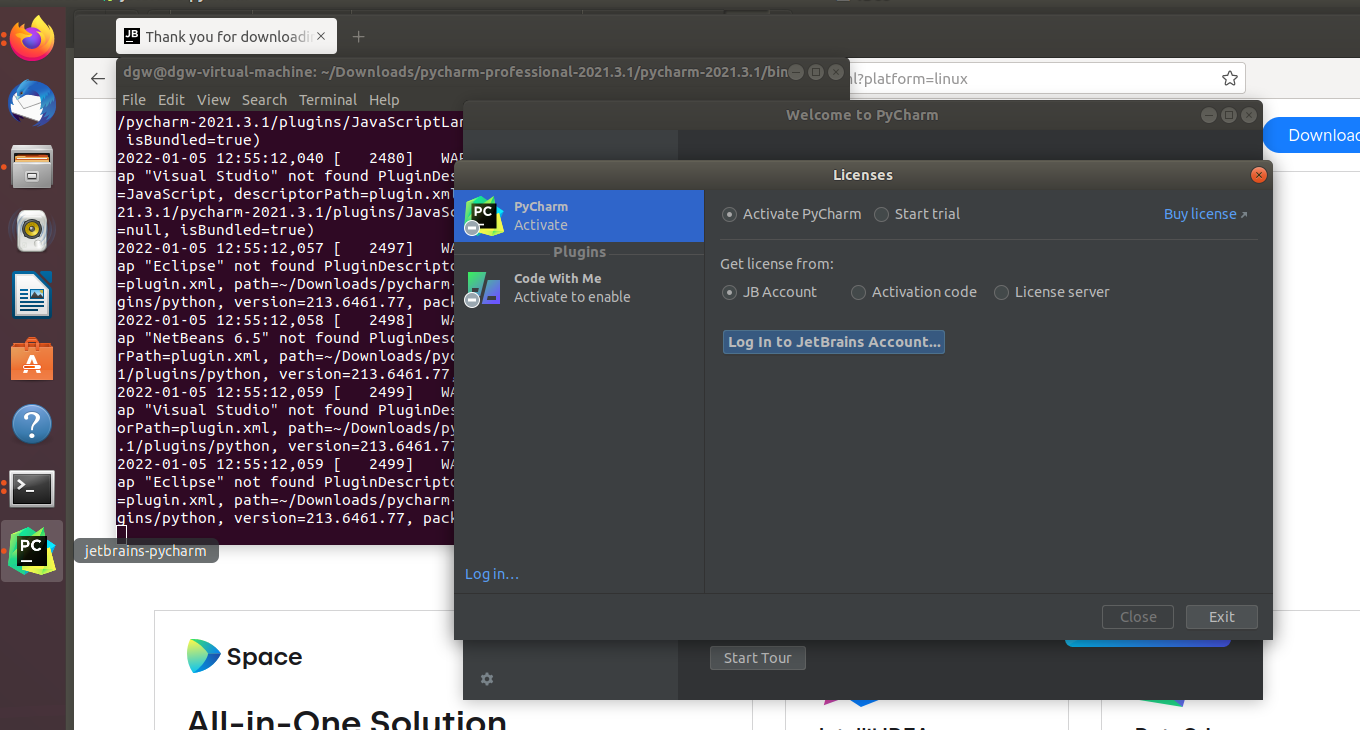The height and width of the screenshot is (730, 1360).
Task: Click the Welcome to PyCharm title bar
Action: coord(862,115)
